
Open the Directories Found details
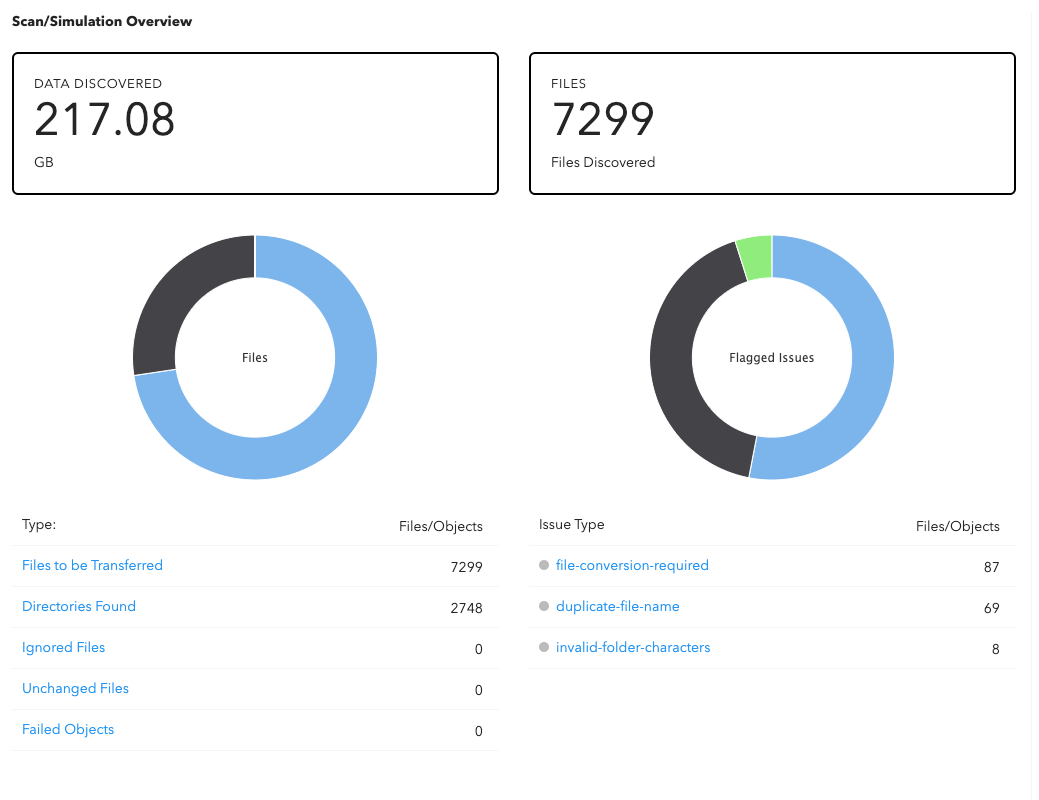tap(79, 606)
